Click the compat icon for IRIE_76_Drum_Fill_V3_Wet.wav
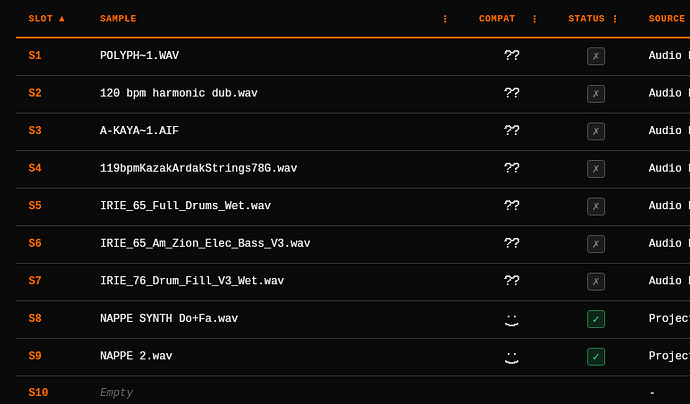The height and width of the screenshot is (404, 690). pyautogui.click(x=511, y=281)
